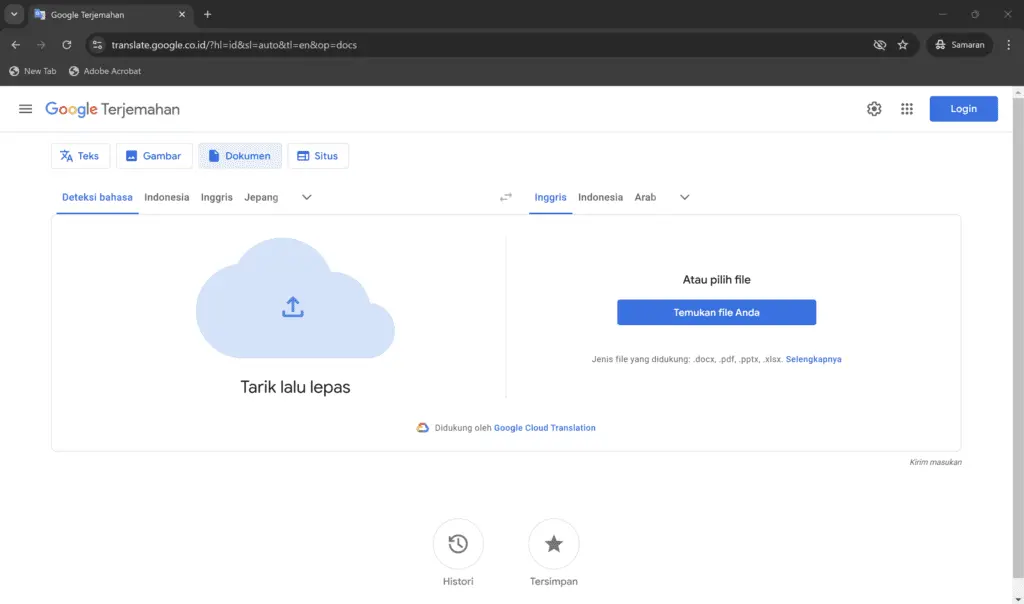
Task: Open the Adobe Acrobat bookmark
Action: pyautogui.click(x=105, y=71)
